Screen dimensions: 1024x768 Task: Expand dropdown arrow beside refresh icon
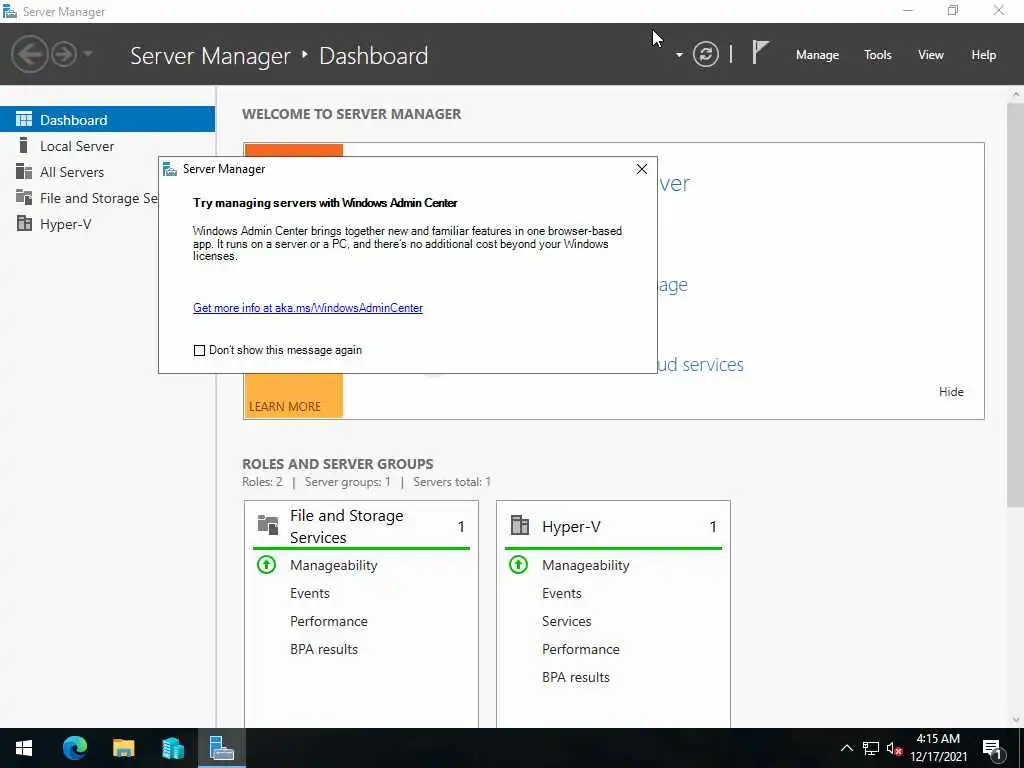[x=679, y=55]
